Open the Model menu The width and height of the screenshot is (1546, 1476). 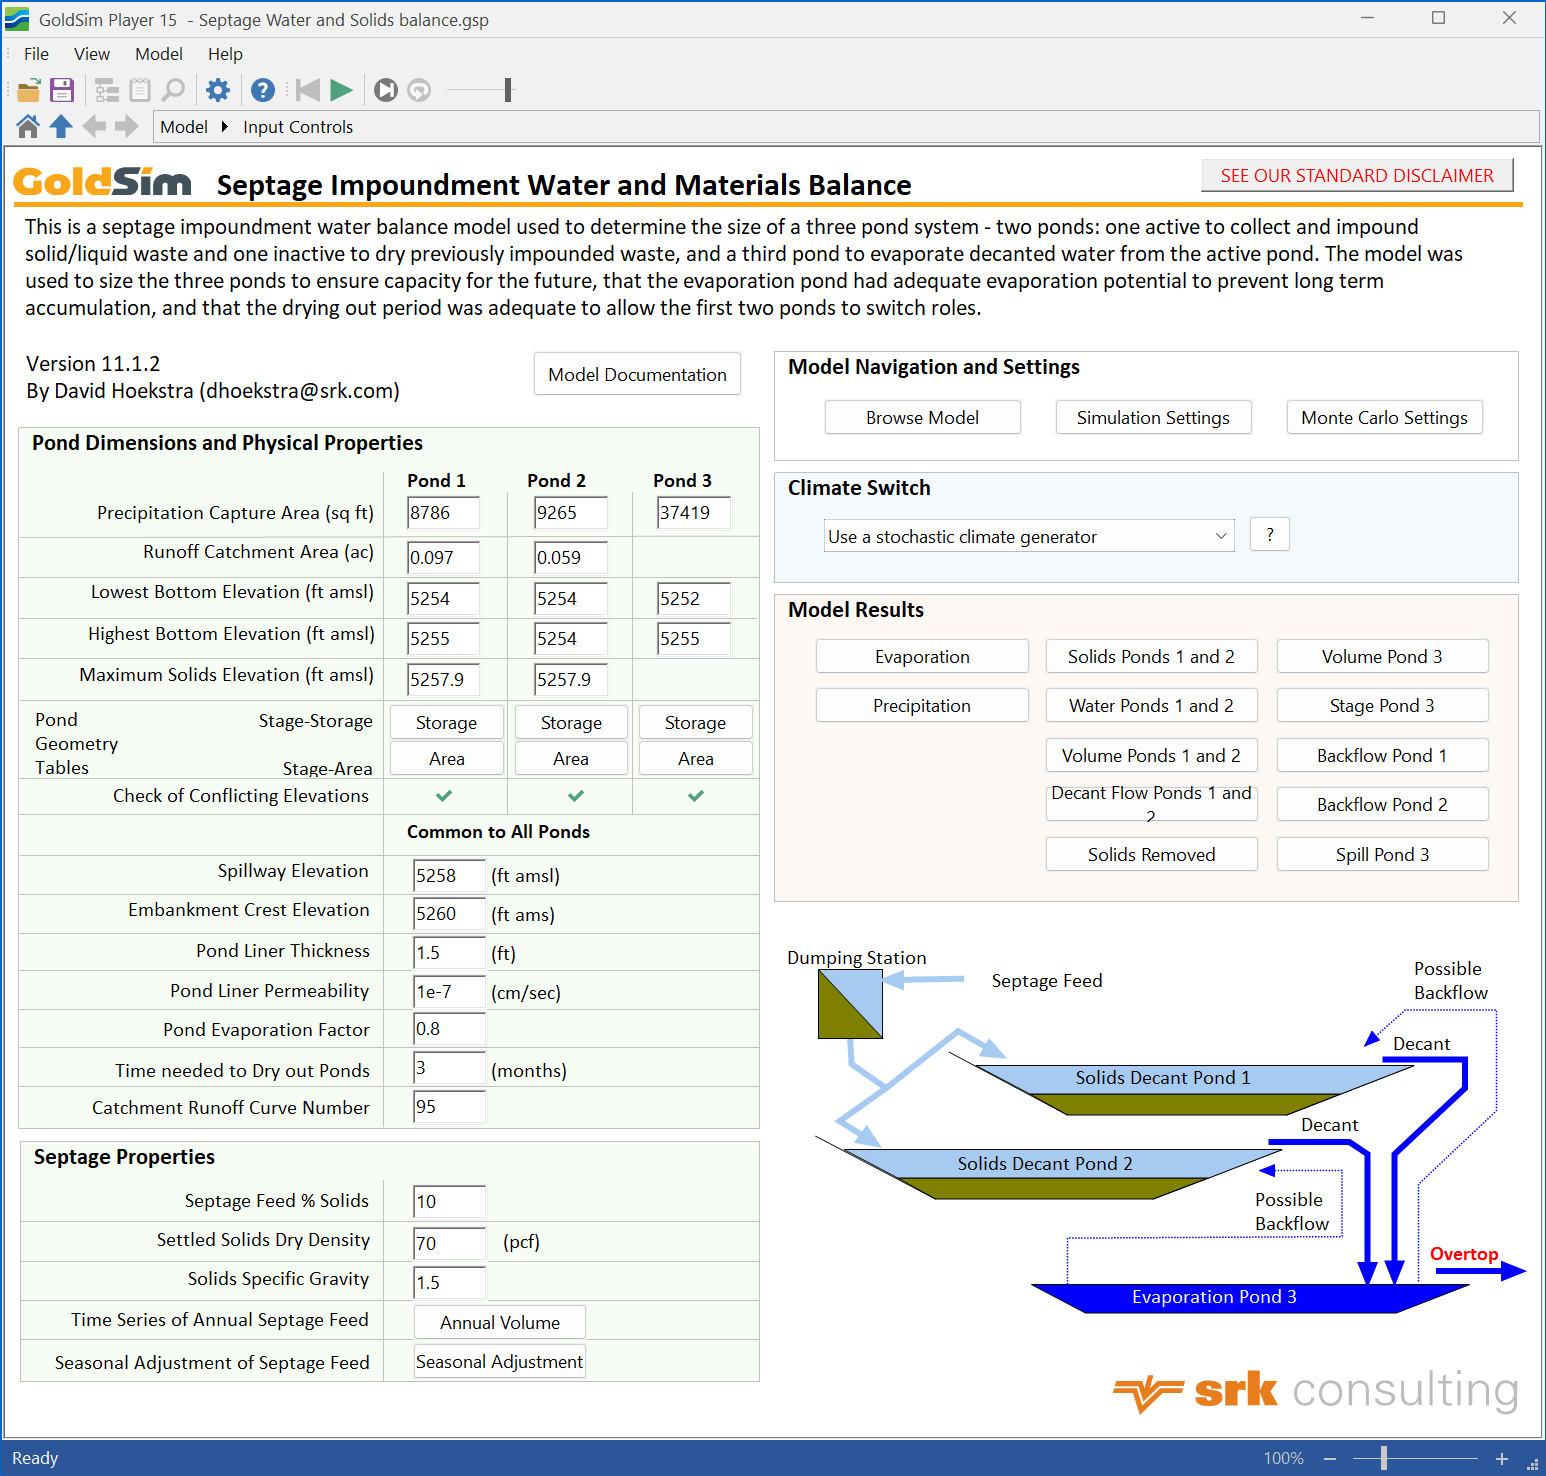click(159, 54)
